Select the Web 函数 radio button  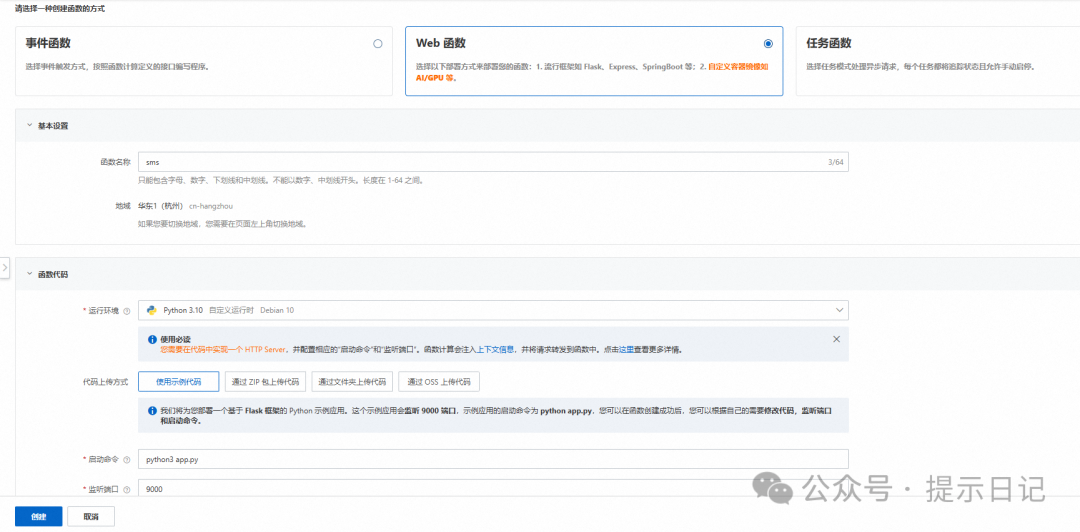pyautogui.click(x=767, y=44)
